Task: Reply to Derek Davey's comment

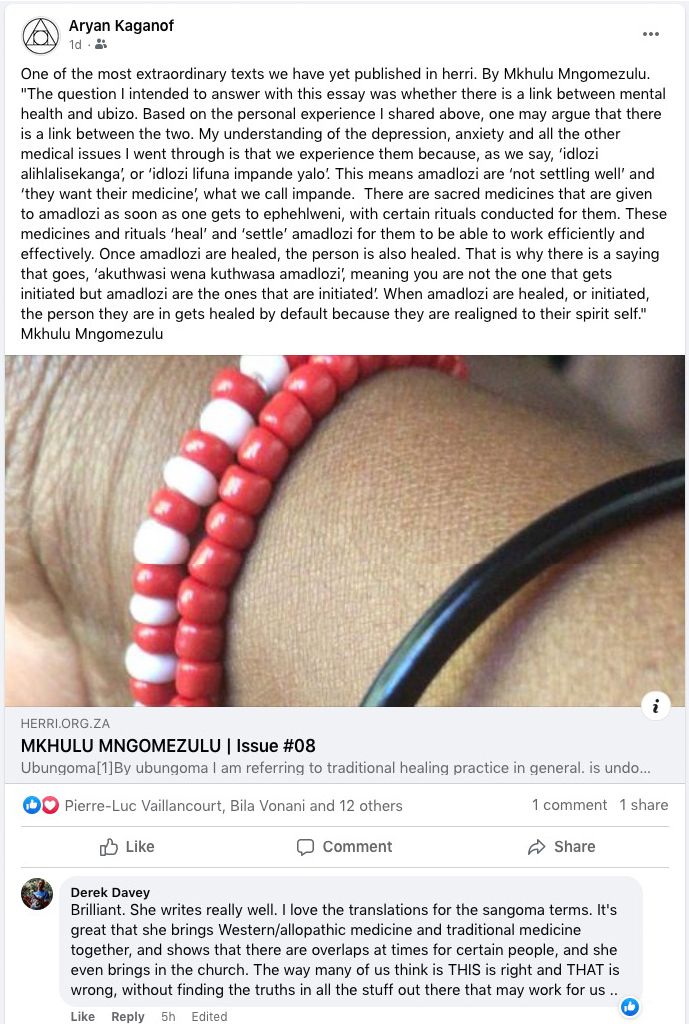Action: [x=128, y=1016]
